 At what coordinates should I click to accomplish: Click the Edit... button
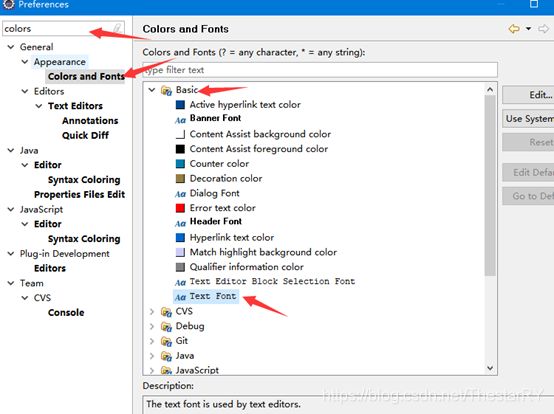tap(528, 95)
